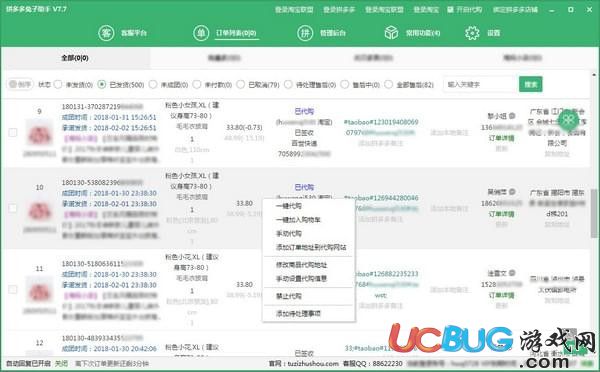Open product thumbnail for order 11
Viewport: 600px width, 372px height.
pos(39,290)
